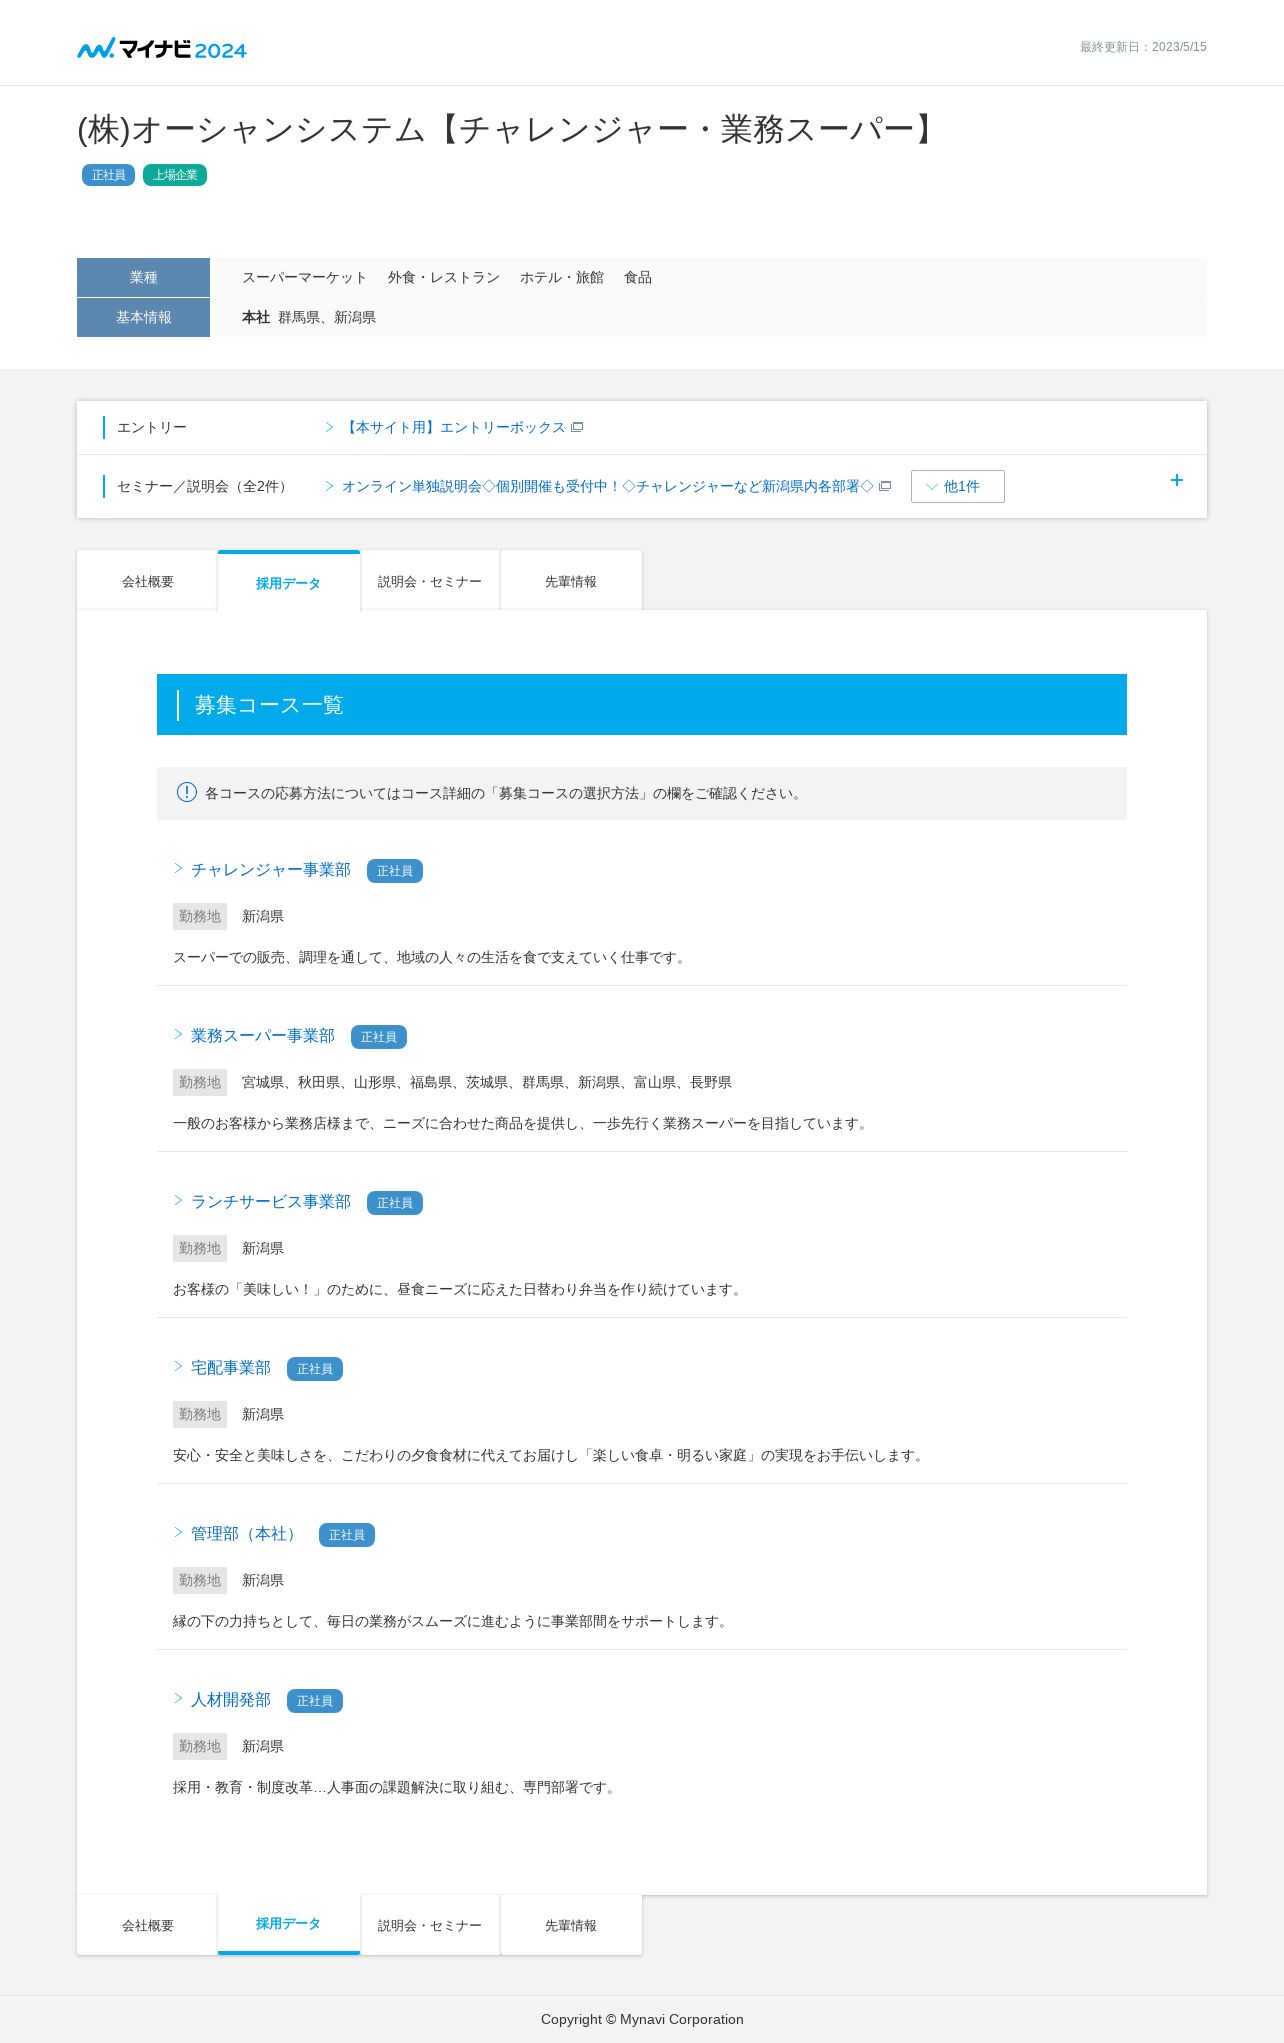Click the ホテル・旅館 industry text

point(562,277)
